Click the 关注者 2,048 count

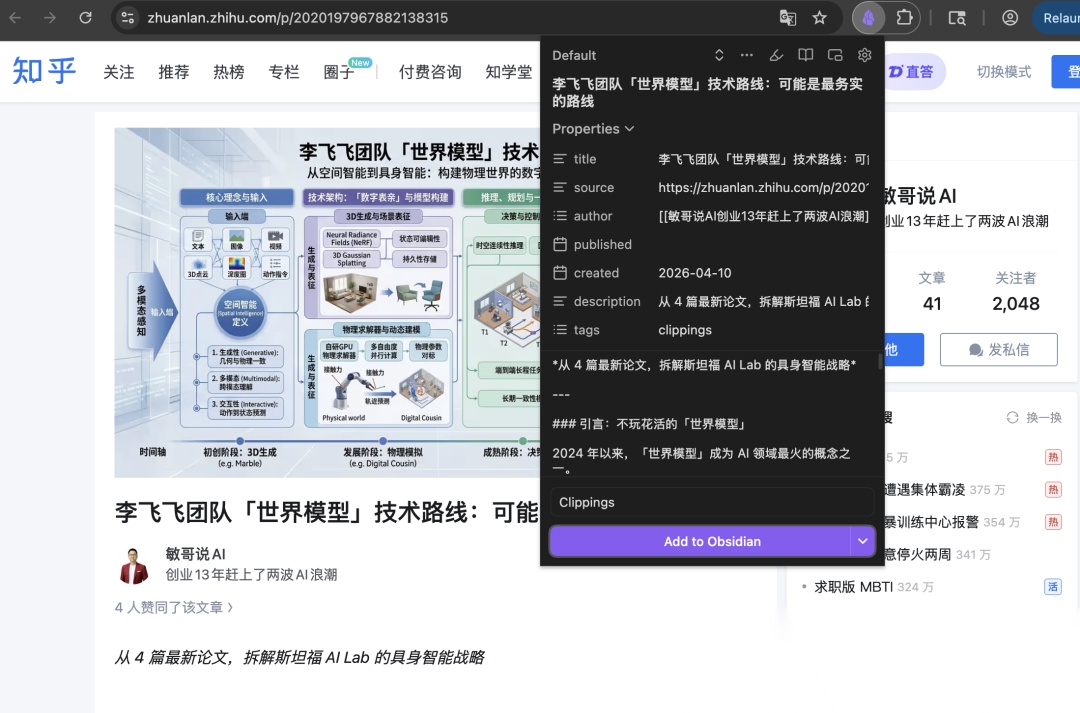pos(1015,291)
